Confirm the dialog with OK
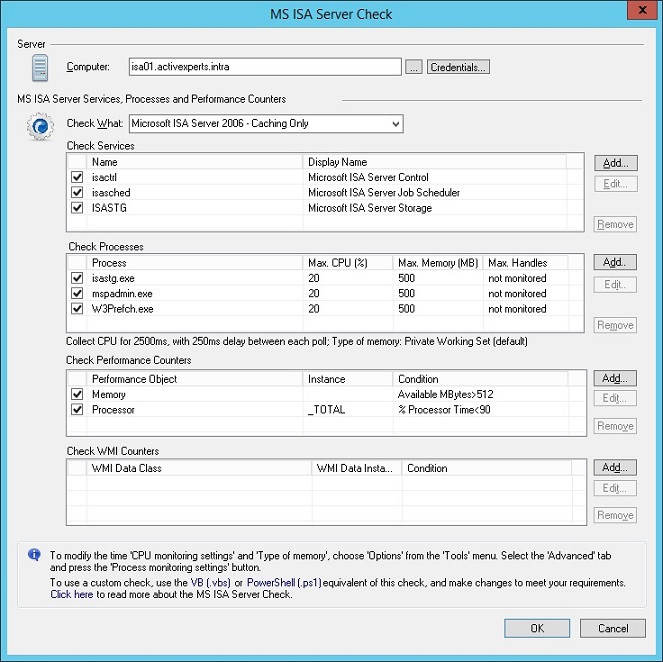663x662 pixels. (537, 628)
